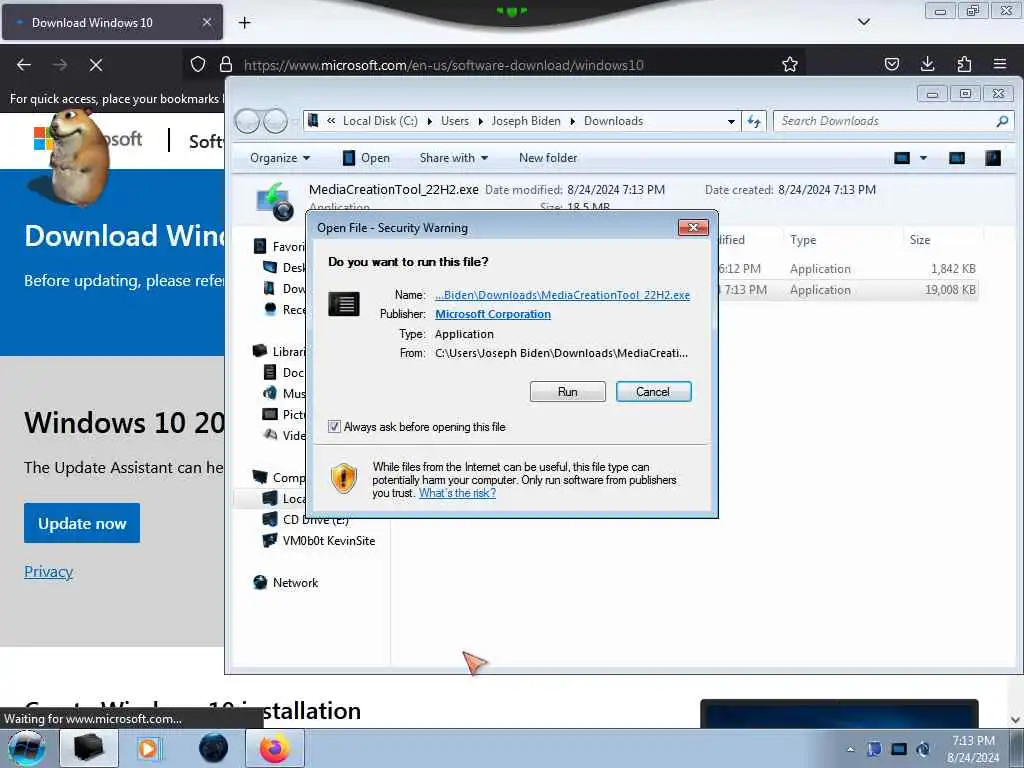The image size is (1024, 768).
Task: Click Run in the Security Warning dialog
Action: pyautogui.click(x=568, y=392)
